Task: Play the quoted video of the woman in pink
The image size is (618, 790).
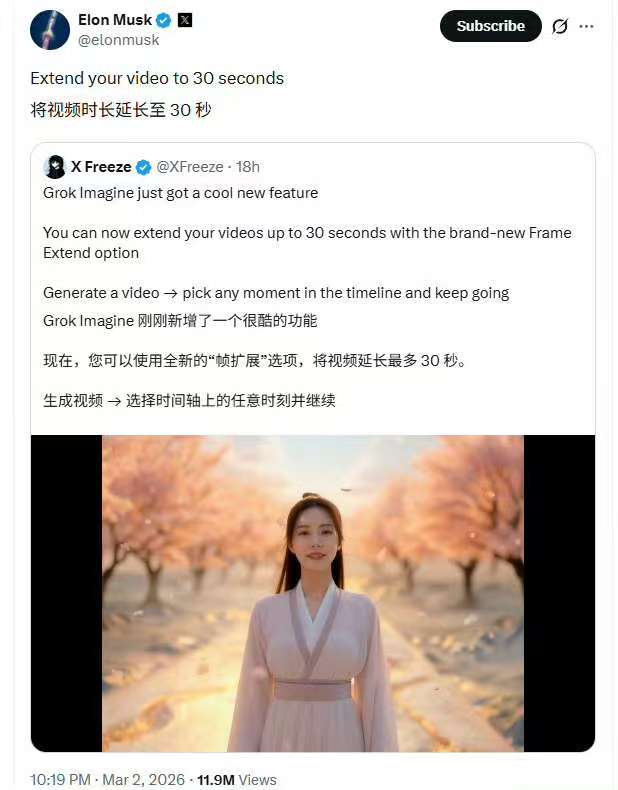Action: tap(313, 594)
